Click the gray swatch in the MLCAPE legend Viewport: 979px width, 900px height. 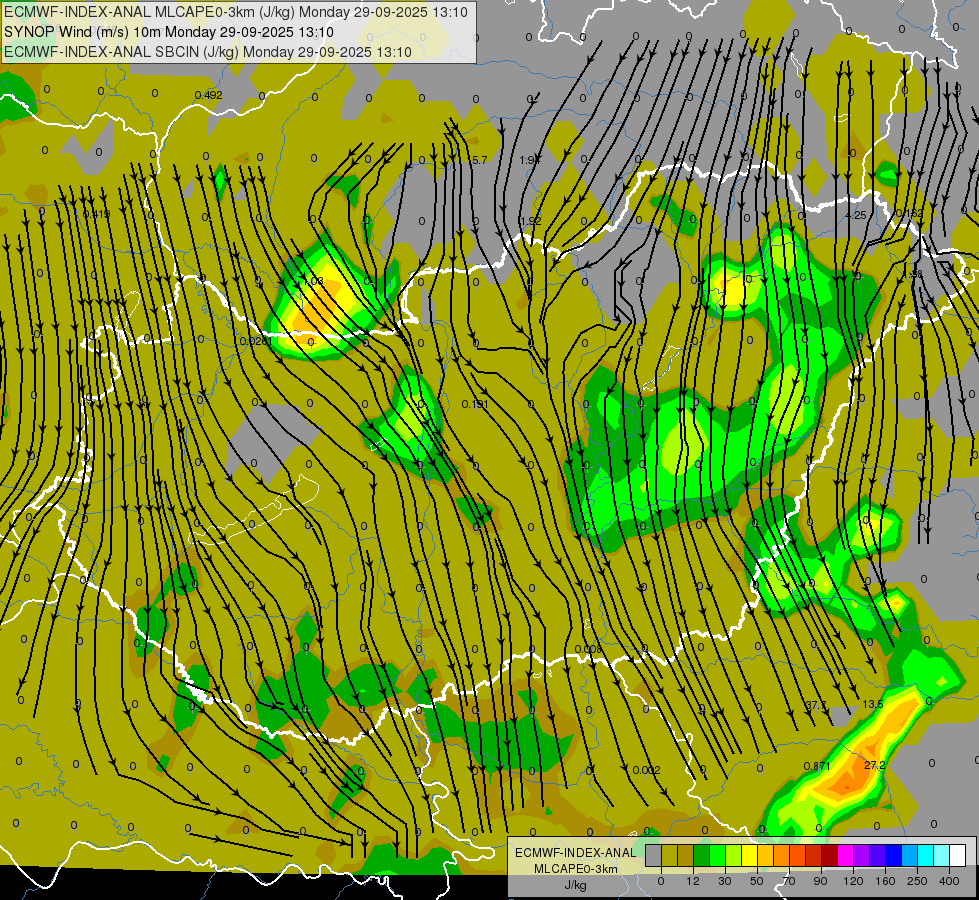click(653, 856)
